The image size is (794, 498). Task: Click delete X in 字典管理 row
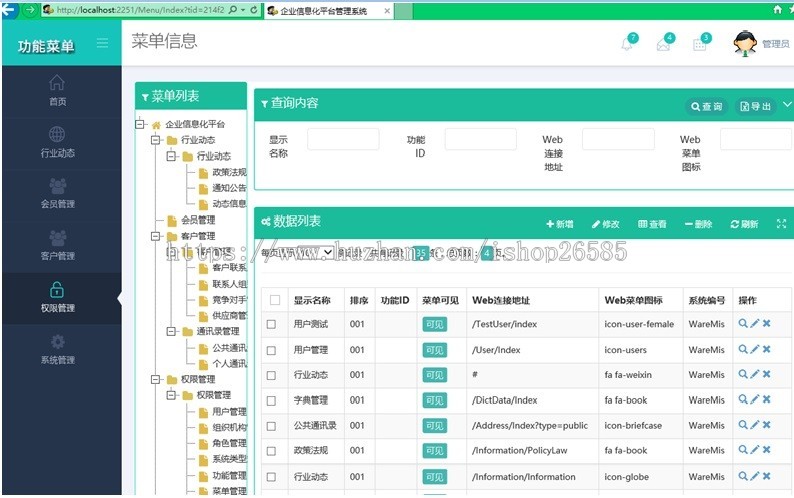click(767, 399)
